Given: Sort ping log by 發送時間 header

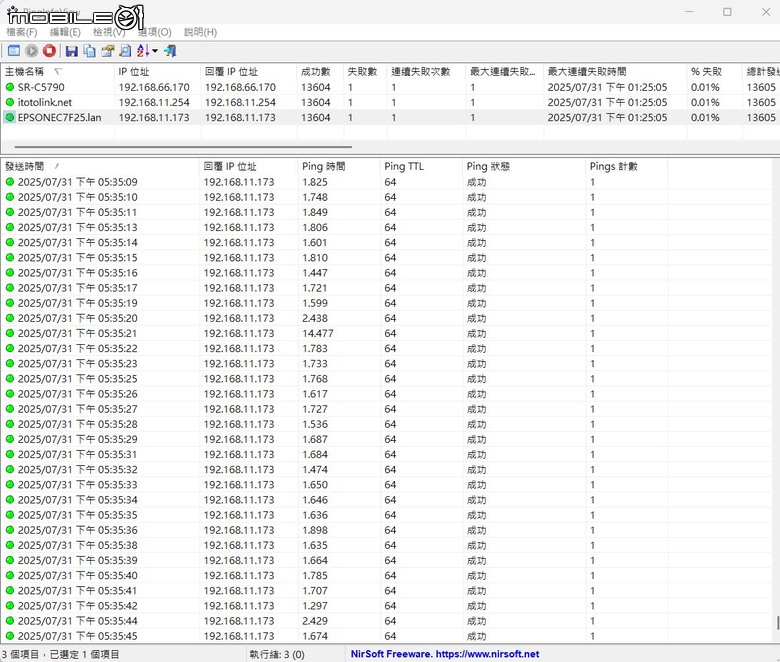Looking at the screenshot, I should click(x=99, y=167).
